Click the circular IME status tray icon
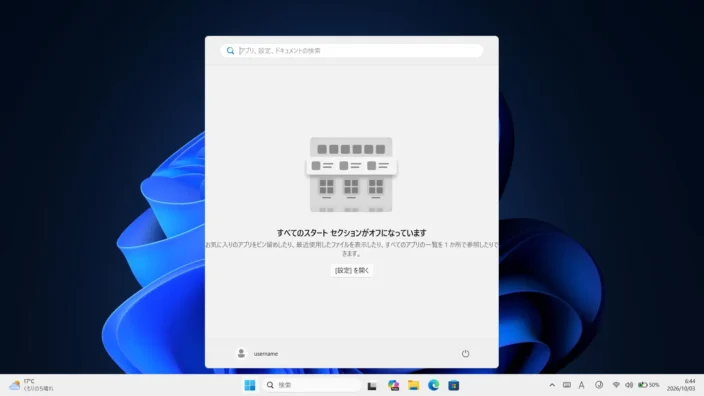The height and width of the screenshot is (396, 704). pyautogui.click(x=599, y=385)
